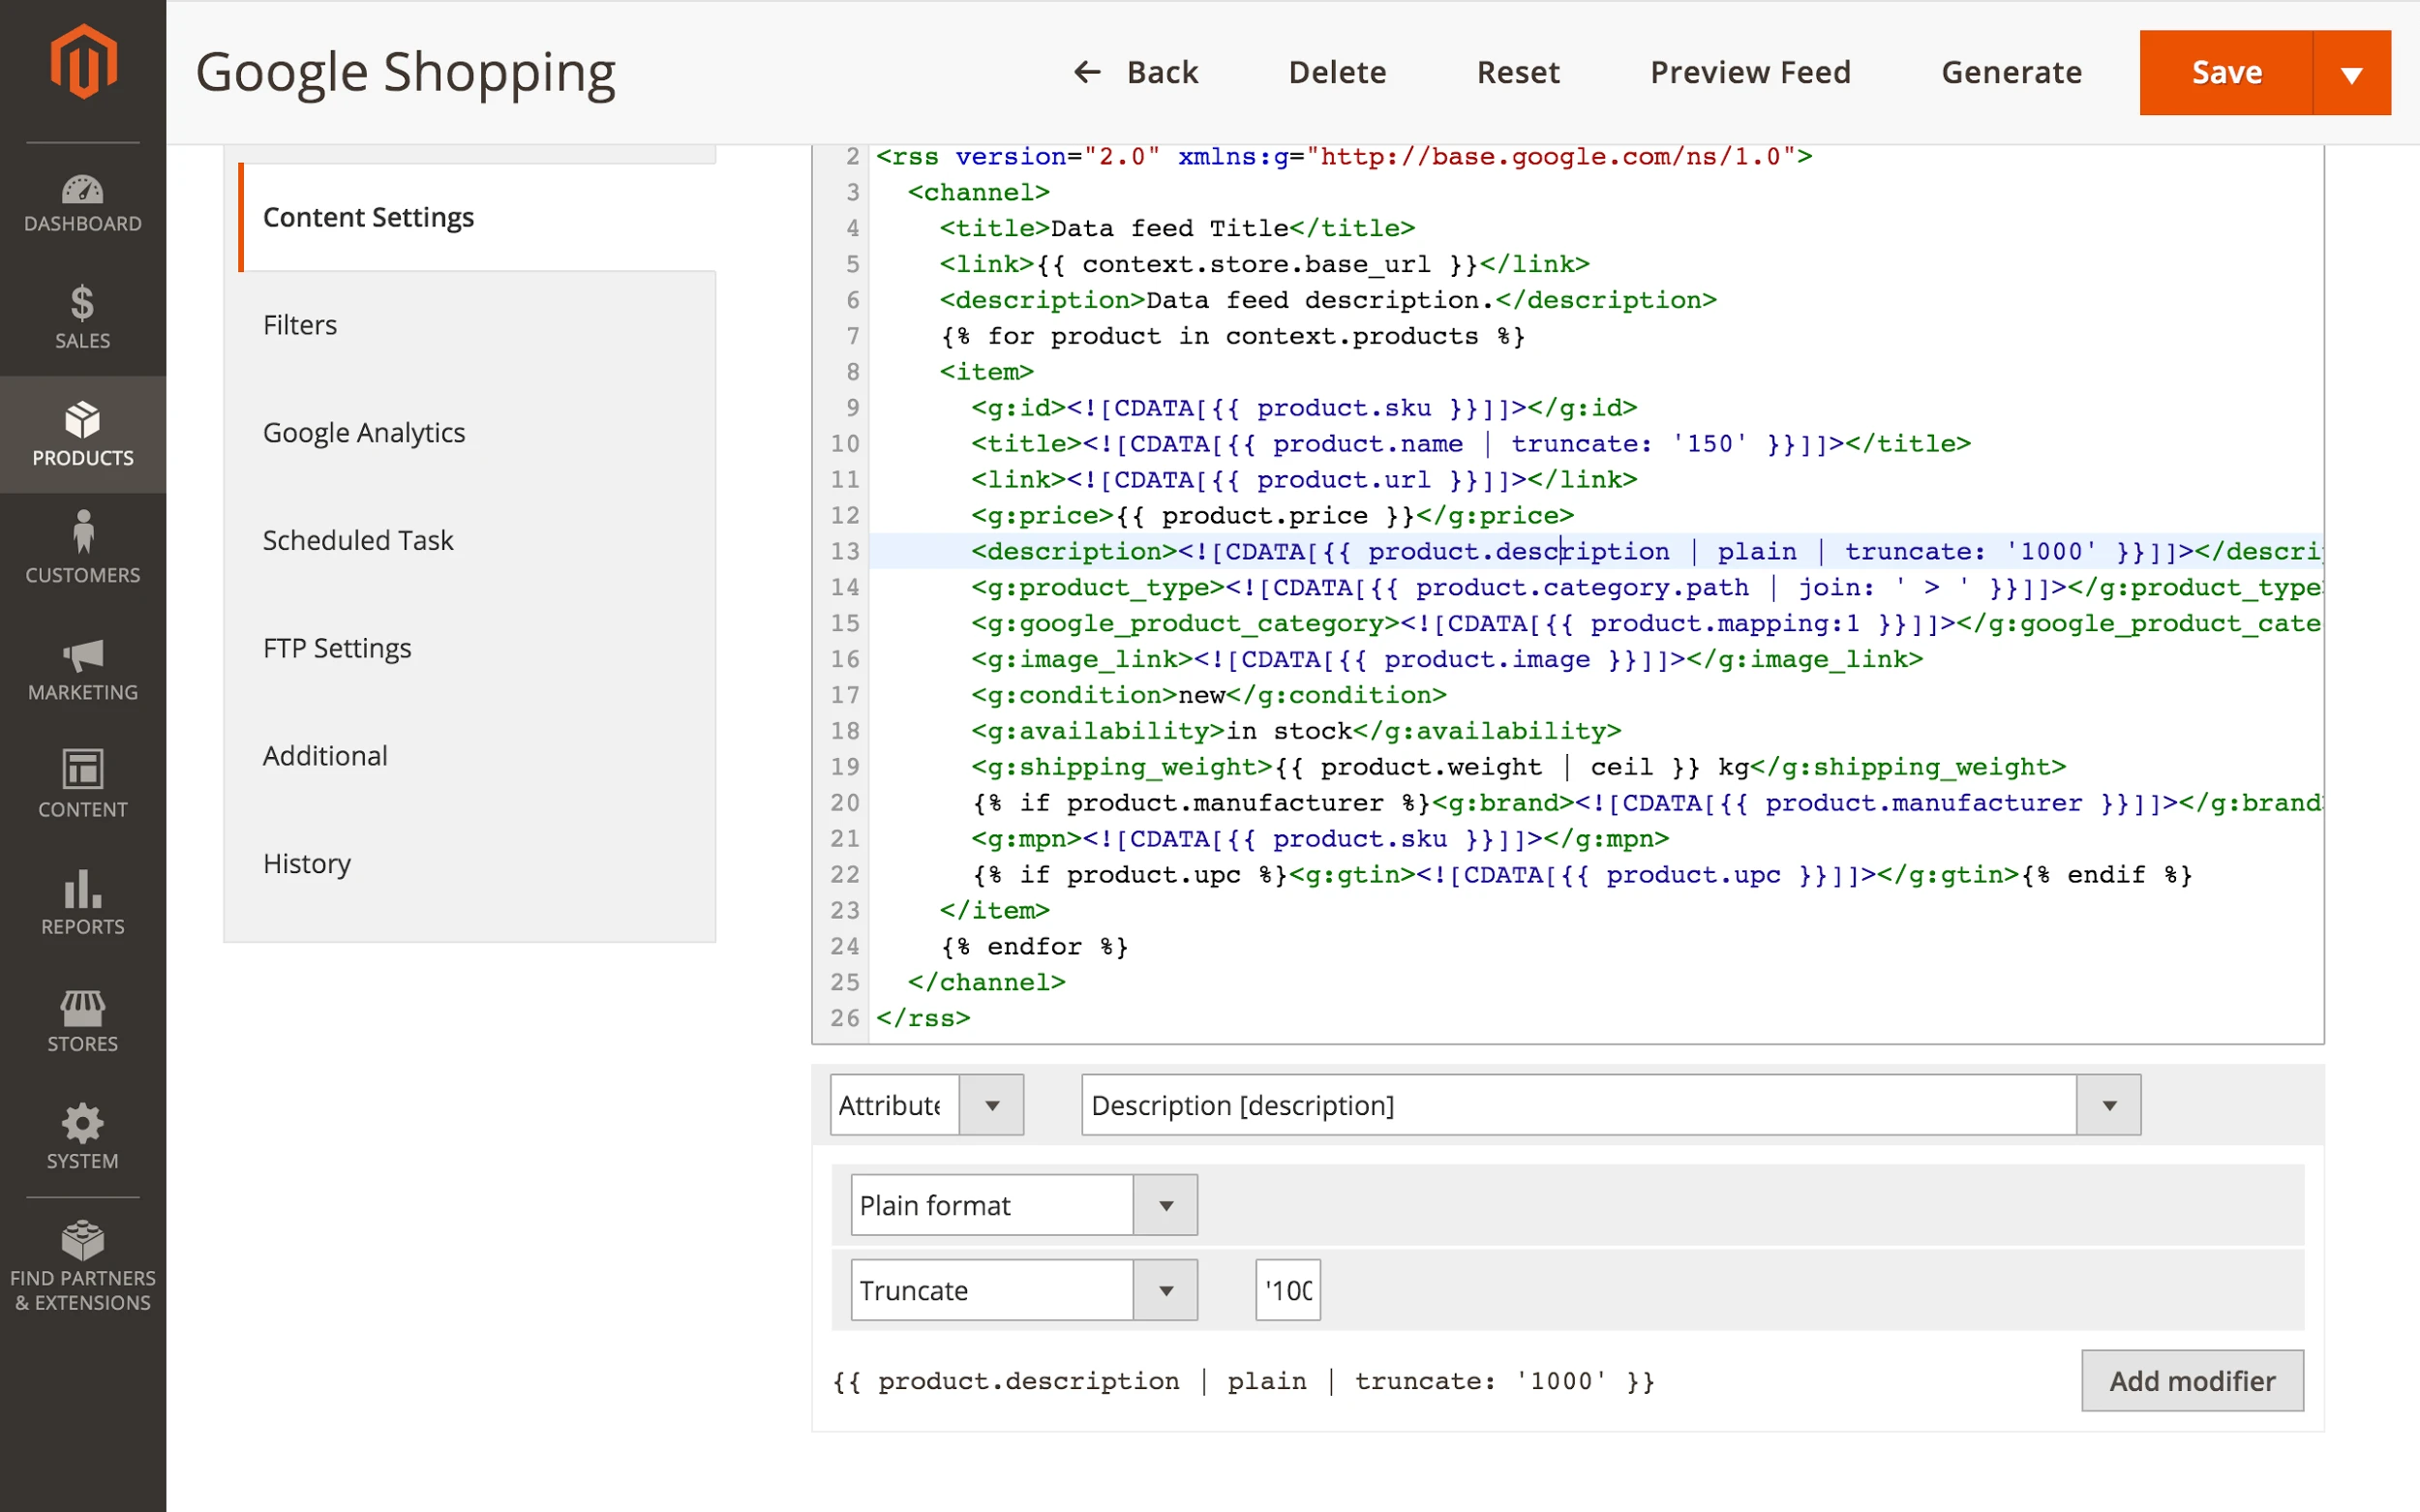This screenshot has width=2420, height=1512.
Task: Click the Preview Feed button
Action: [1749, 72]
